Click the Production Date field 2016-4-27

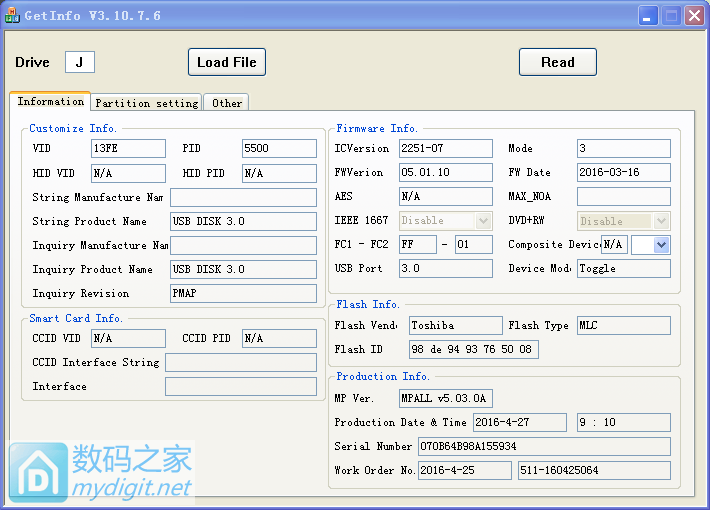pyautogui.click(x=520, y=423)
